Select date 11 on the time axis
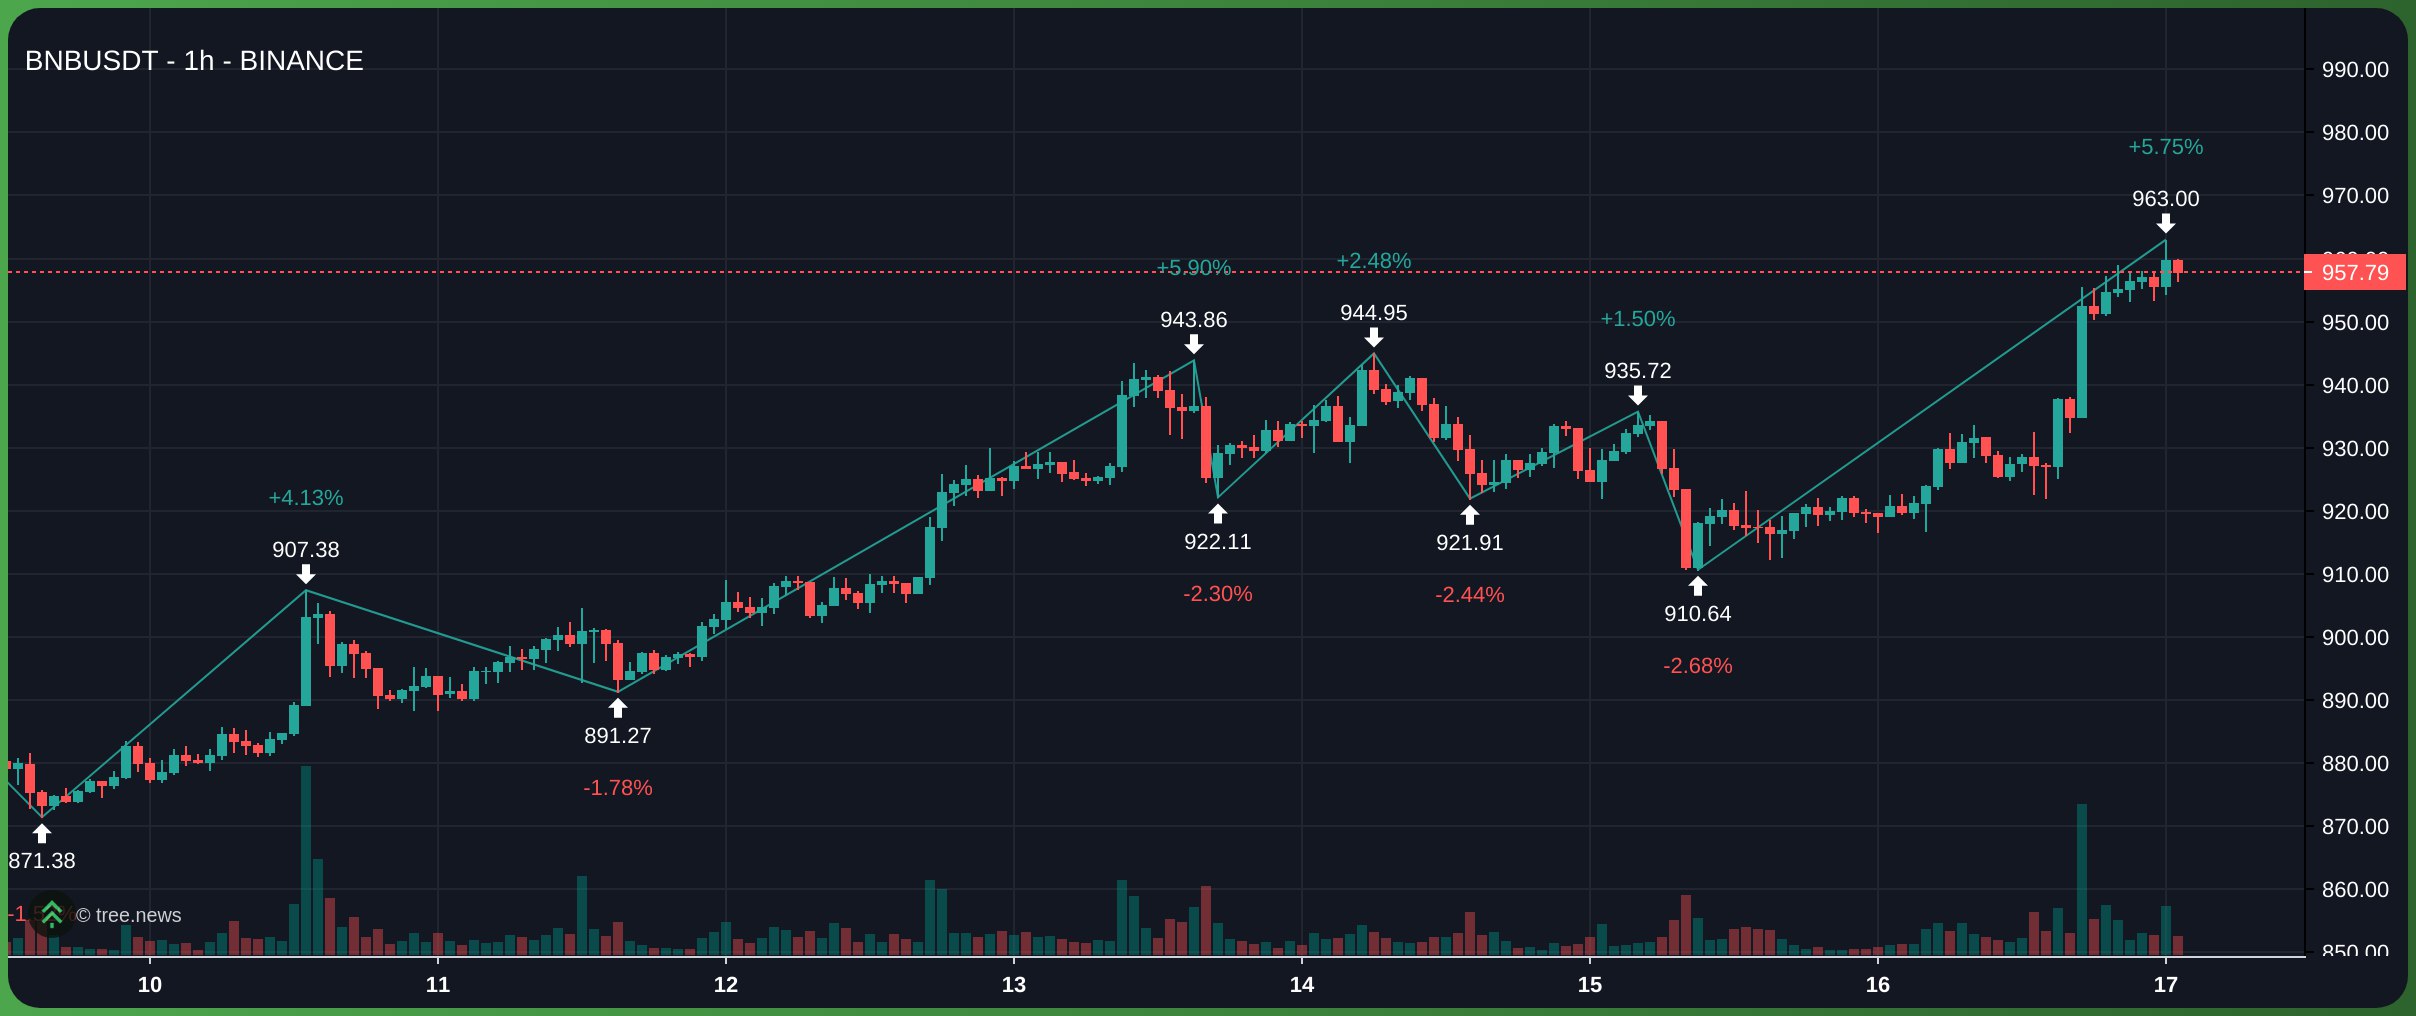 point(438,985)
